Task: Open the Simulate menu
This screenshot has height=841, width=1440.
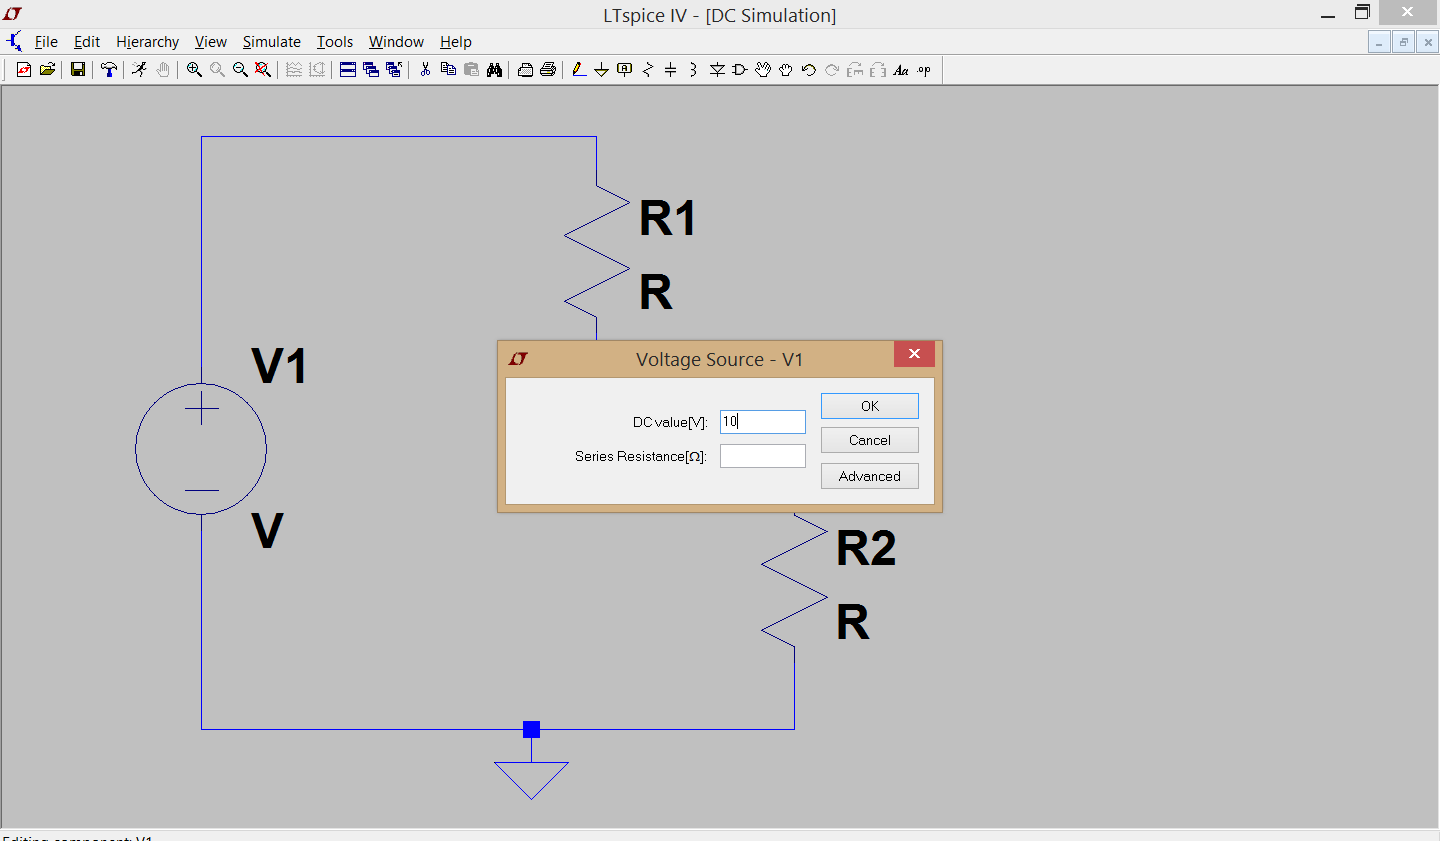Action: click(x=271, y=42)
